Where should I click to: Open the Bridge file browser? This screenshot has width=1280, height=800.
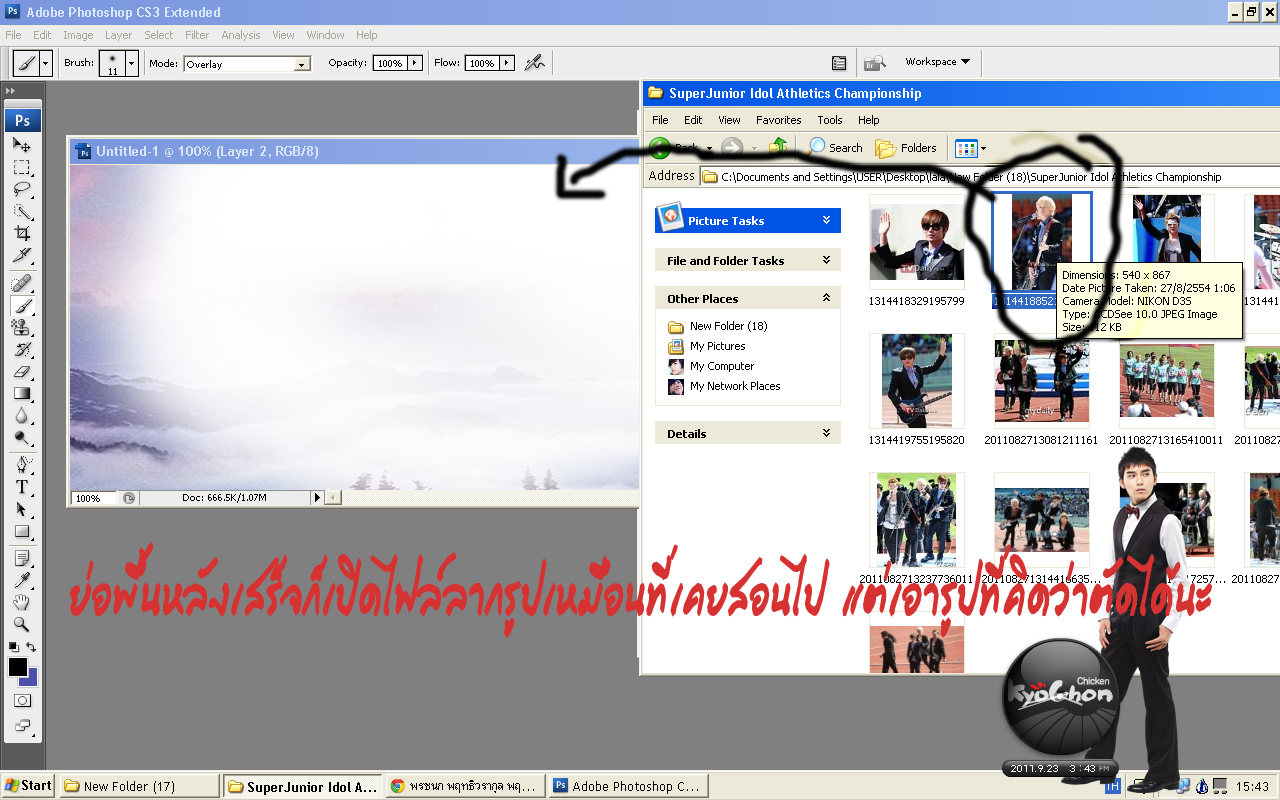tap(875, 63)
